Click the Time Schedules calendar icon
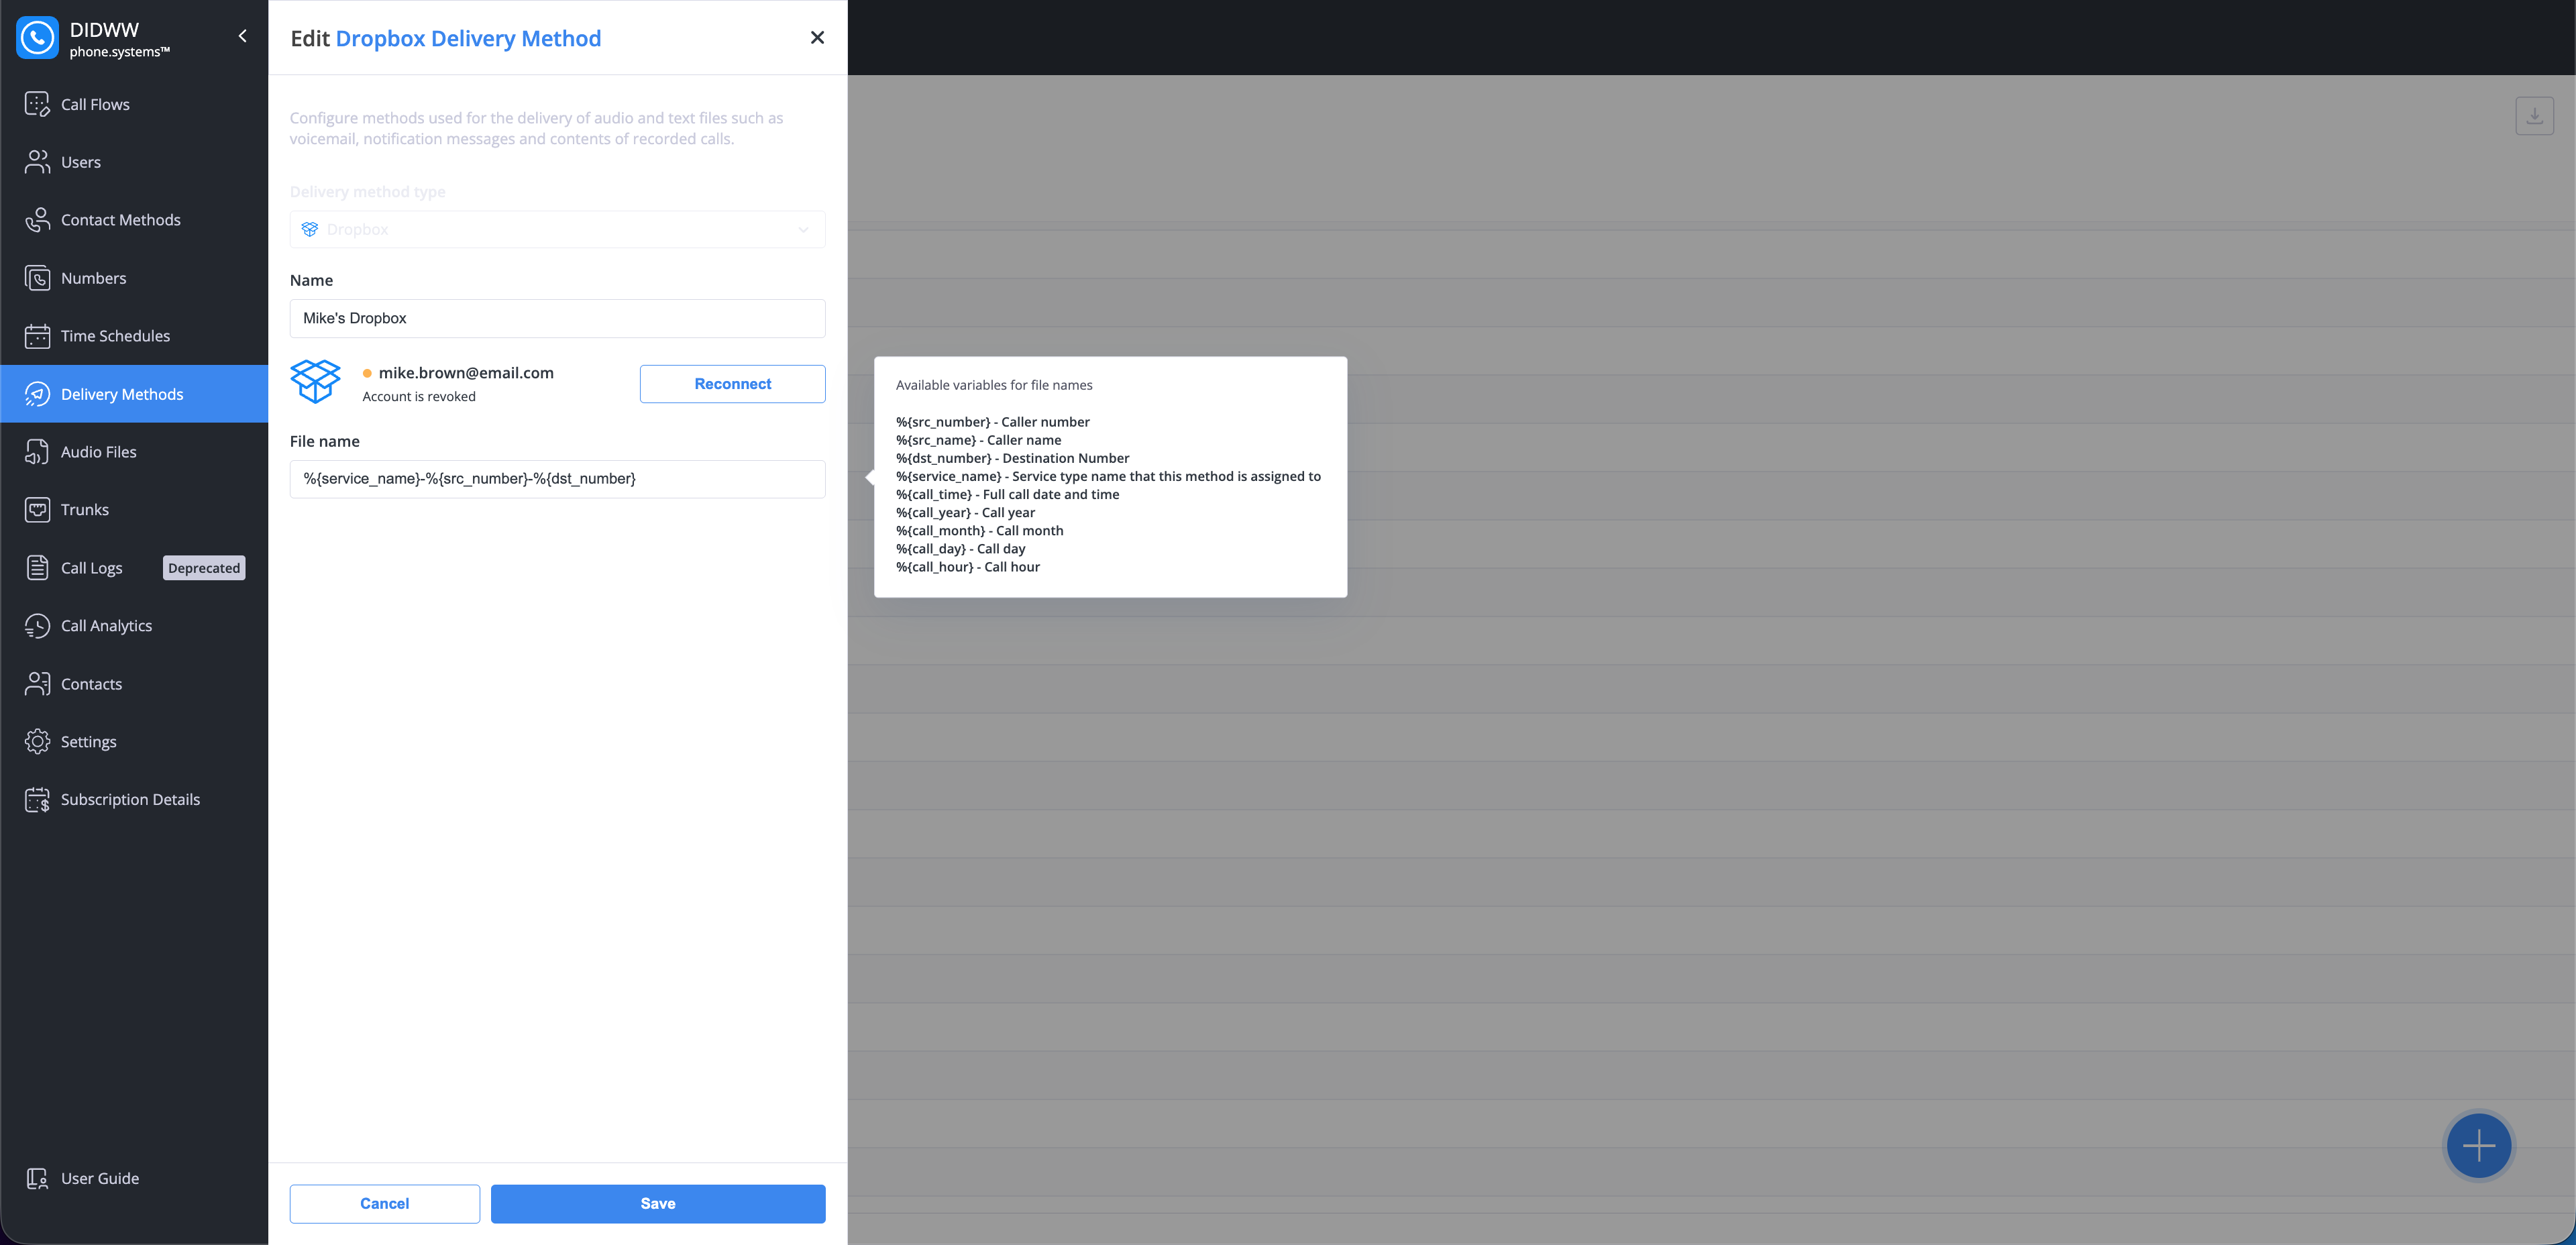This screenshot has width=2576, height=1245. coord(37,336)
